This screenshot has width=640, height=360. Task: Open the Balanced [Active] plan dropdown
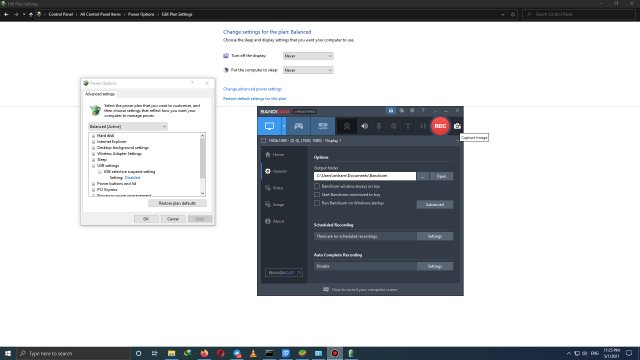coord(128,127)
